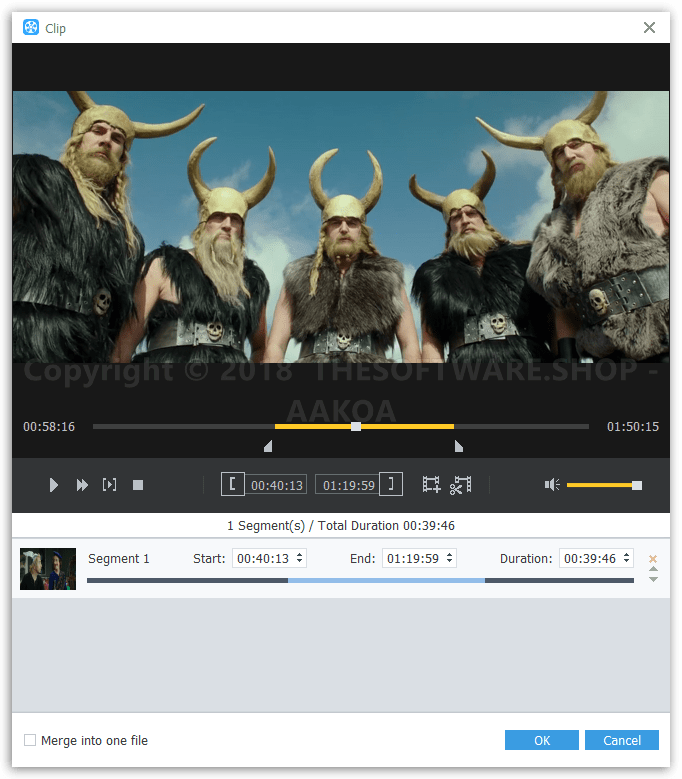Click the playhead on the timeline
Viewport: 682px width, 779px height.
[356, 426]
